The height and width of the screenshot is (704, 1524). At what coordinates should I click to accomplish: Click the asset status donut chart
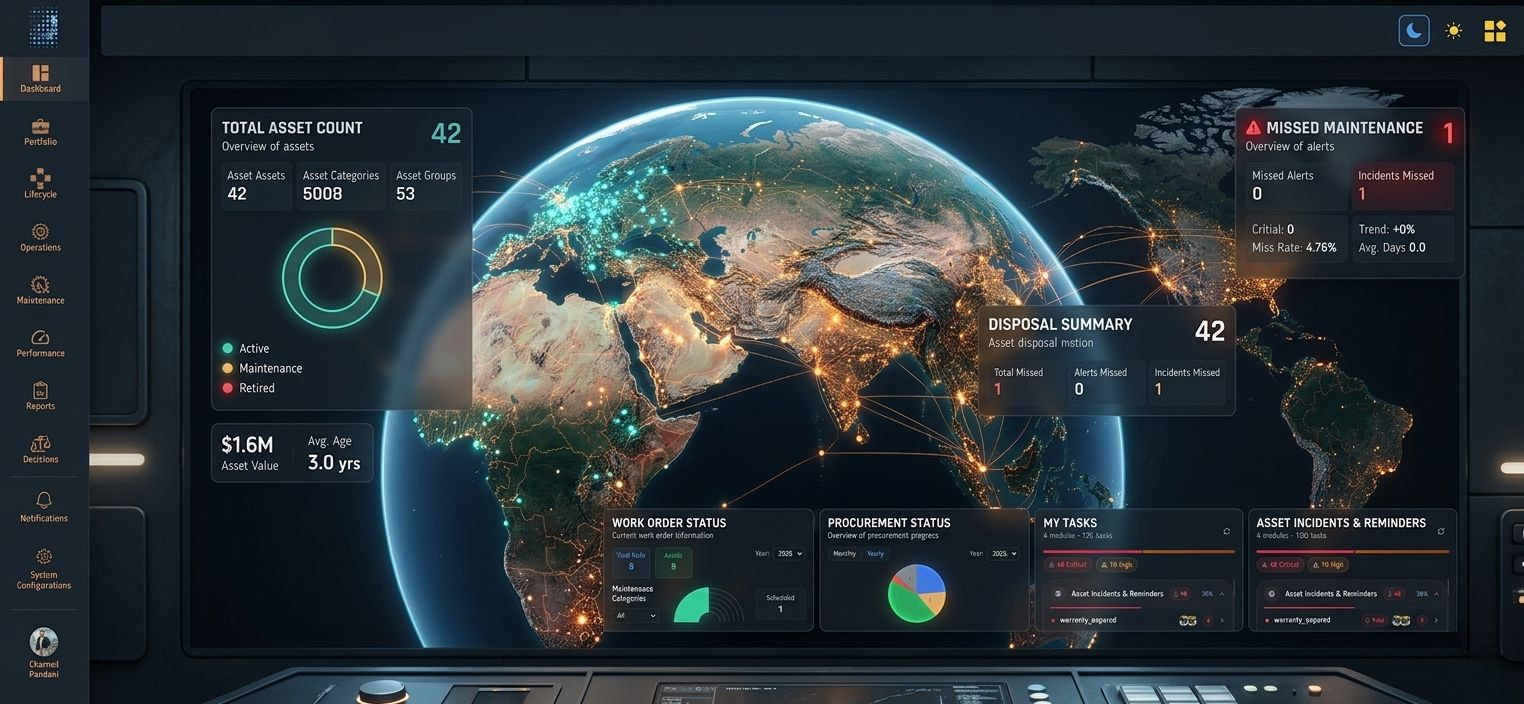point(332,278)
